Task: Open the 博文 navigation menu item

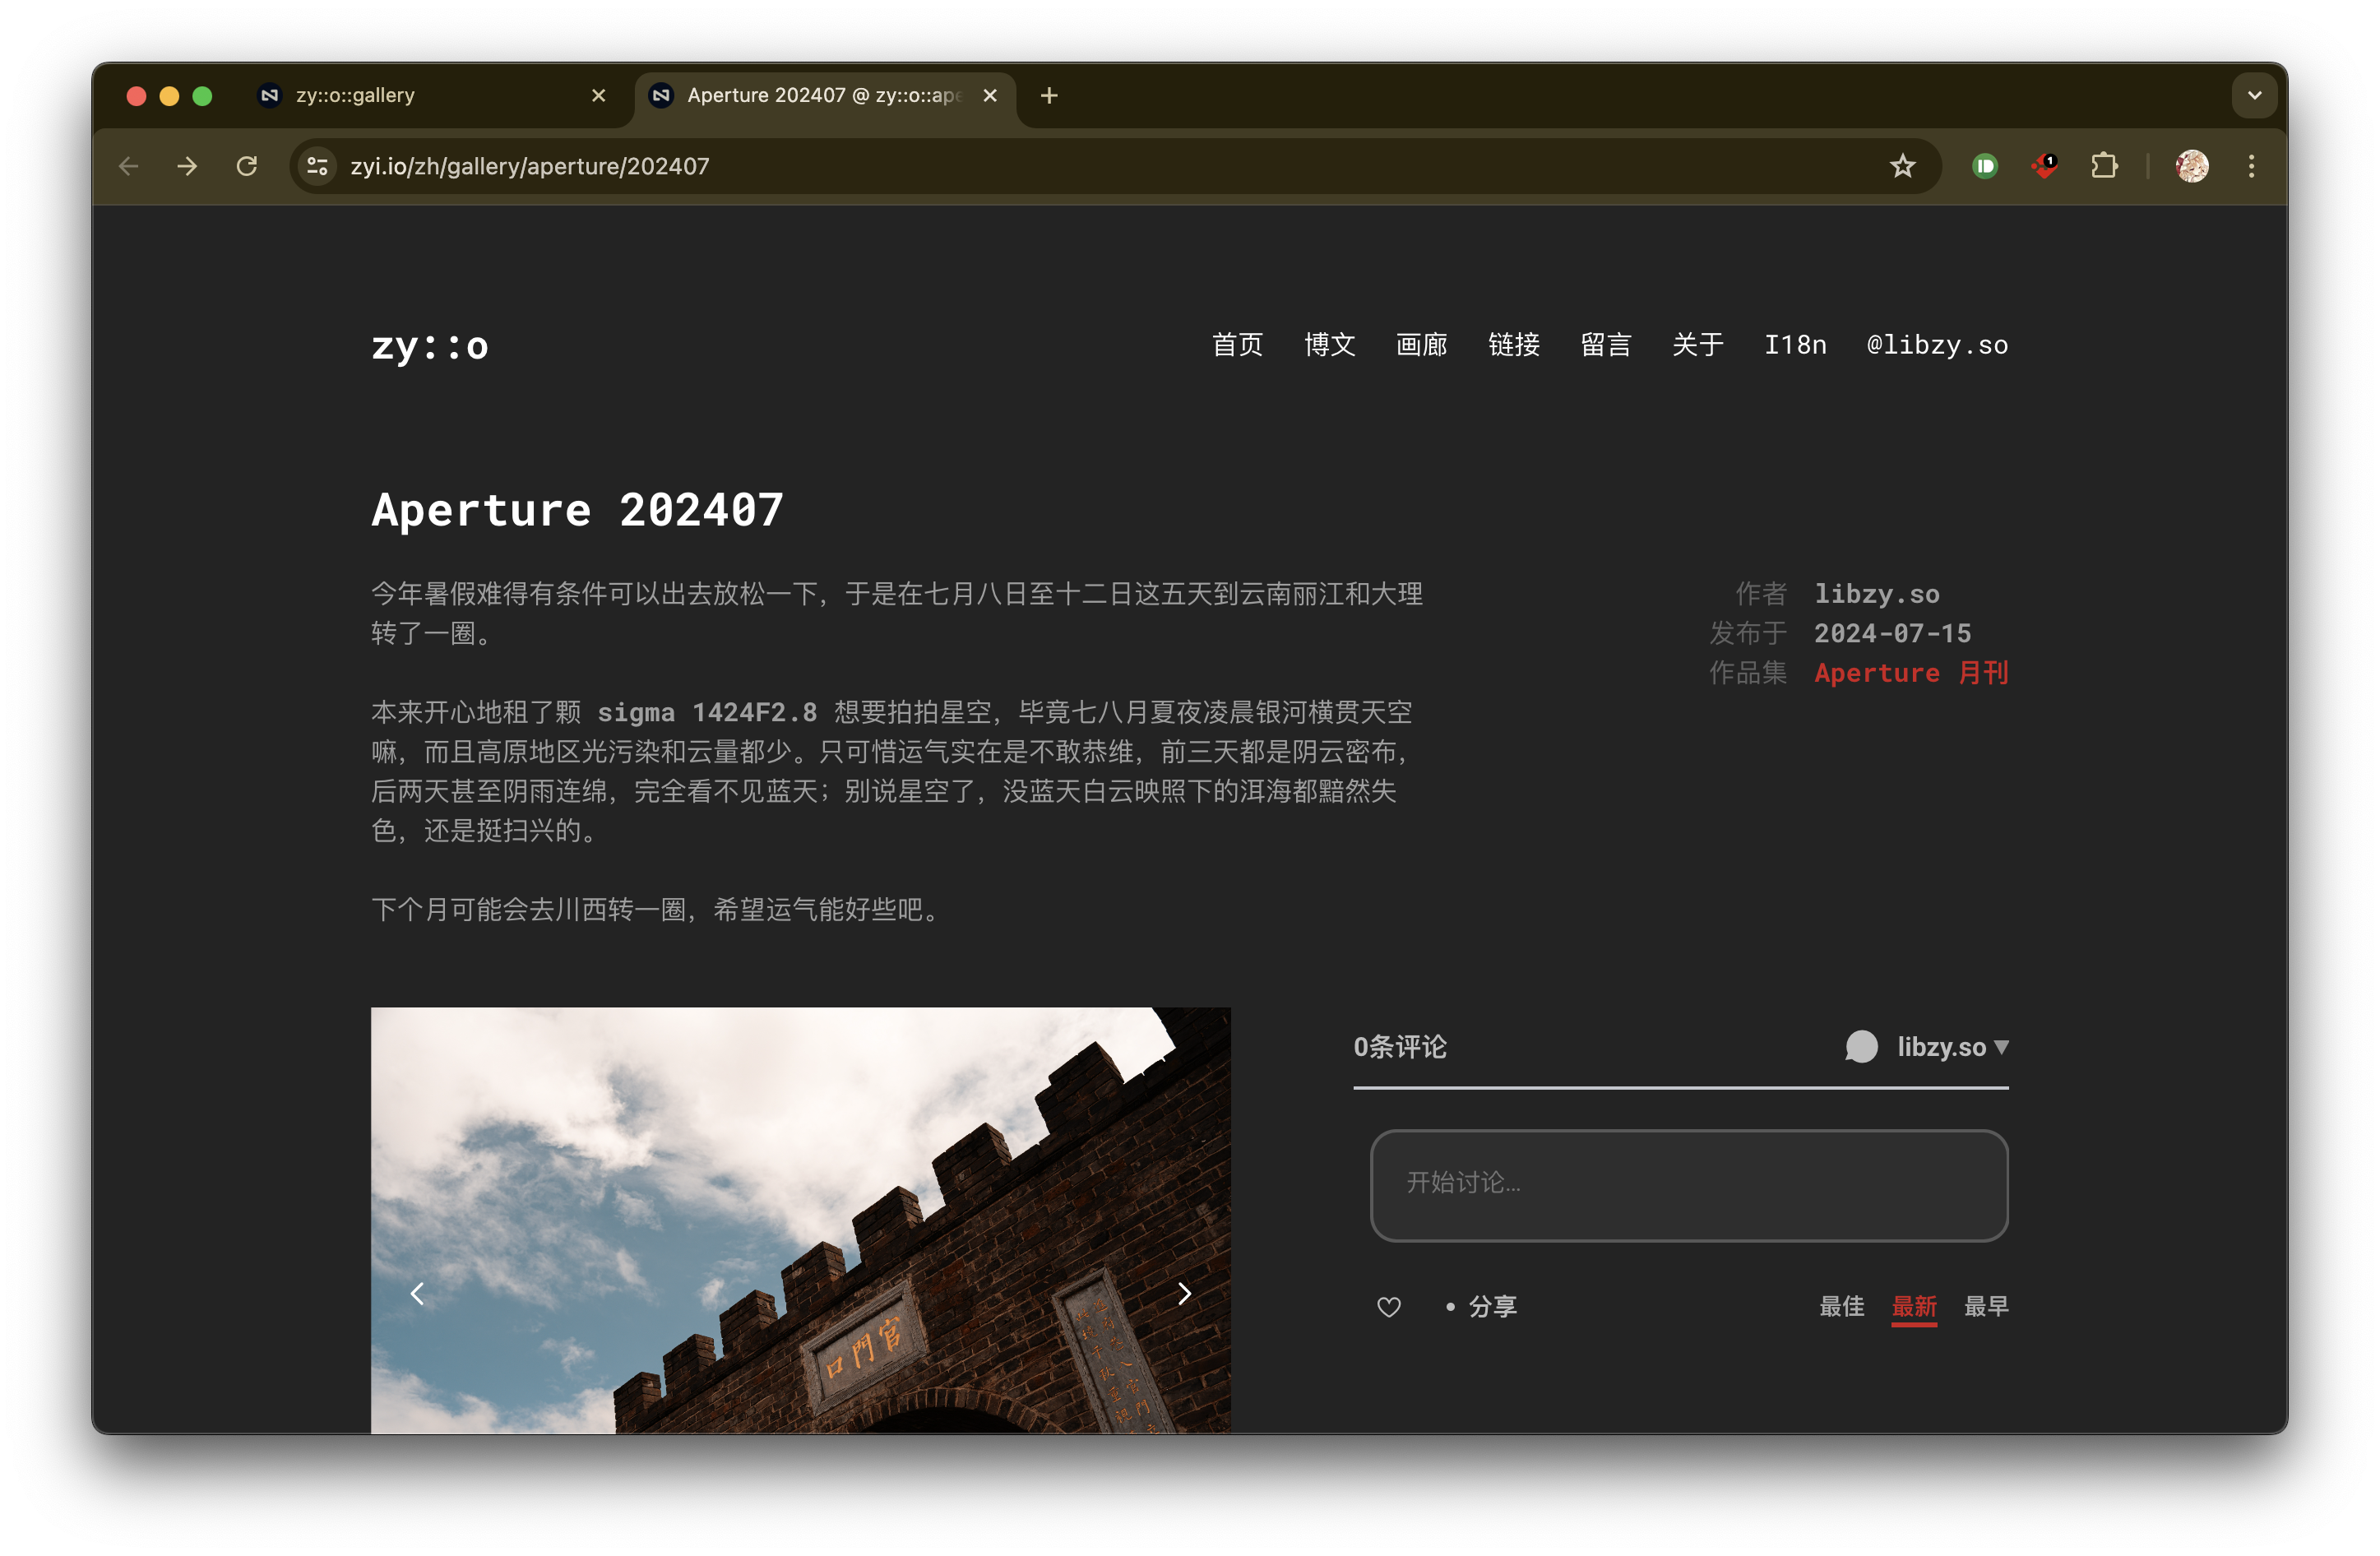Action: 1329,345
